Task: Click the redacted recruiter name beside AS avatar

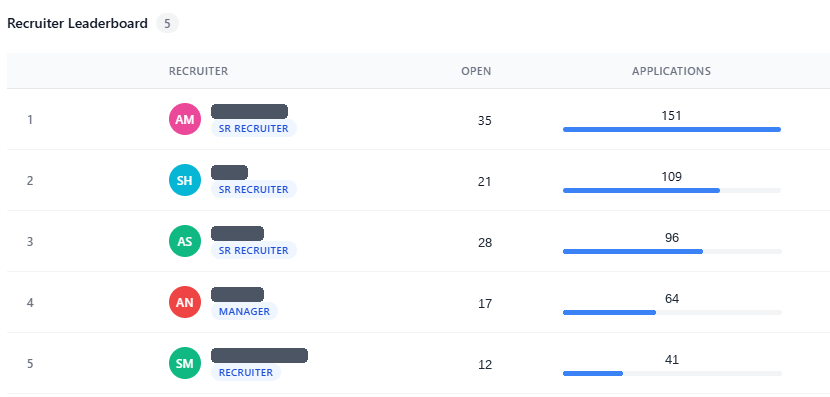Action: click(238, 233)
